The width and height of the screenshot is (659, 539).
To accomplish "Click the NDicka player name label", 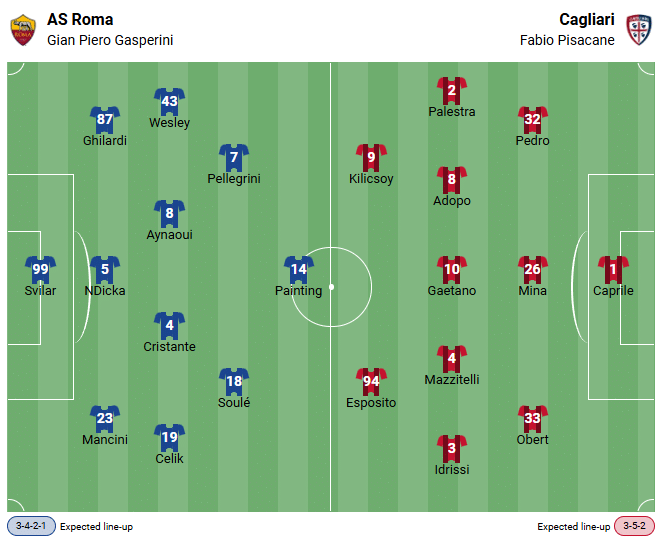I will 105,291.
